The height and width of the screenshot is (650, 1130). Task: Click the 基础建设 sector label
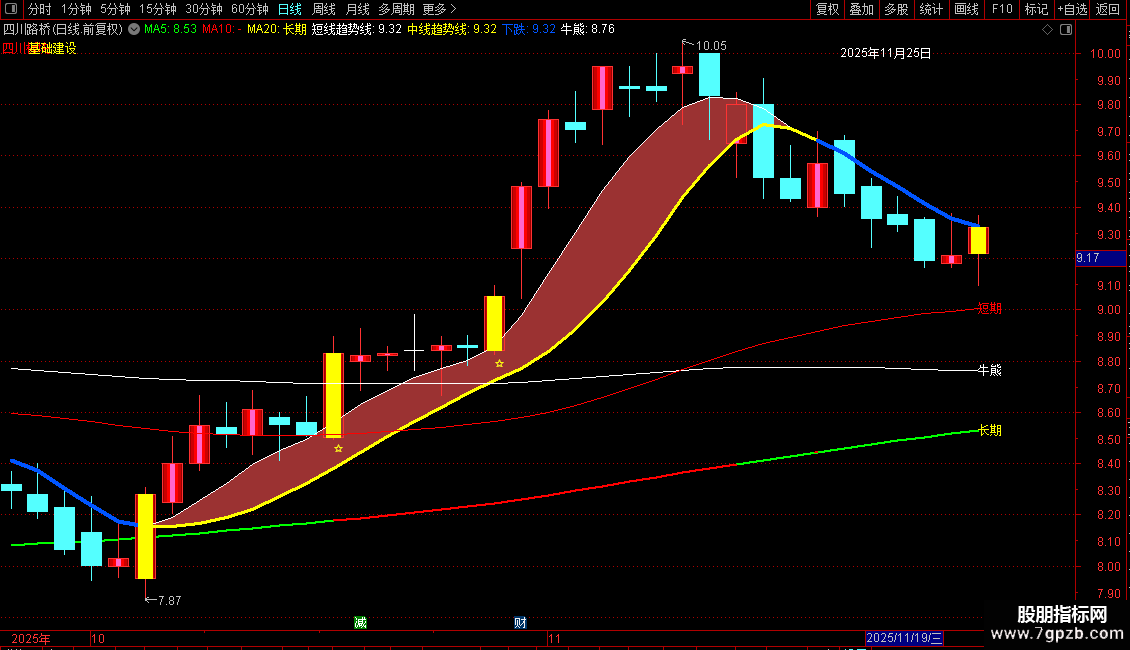tap(52, 48)
